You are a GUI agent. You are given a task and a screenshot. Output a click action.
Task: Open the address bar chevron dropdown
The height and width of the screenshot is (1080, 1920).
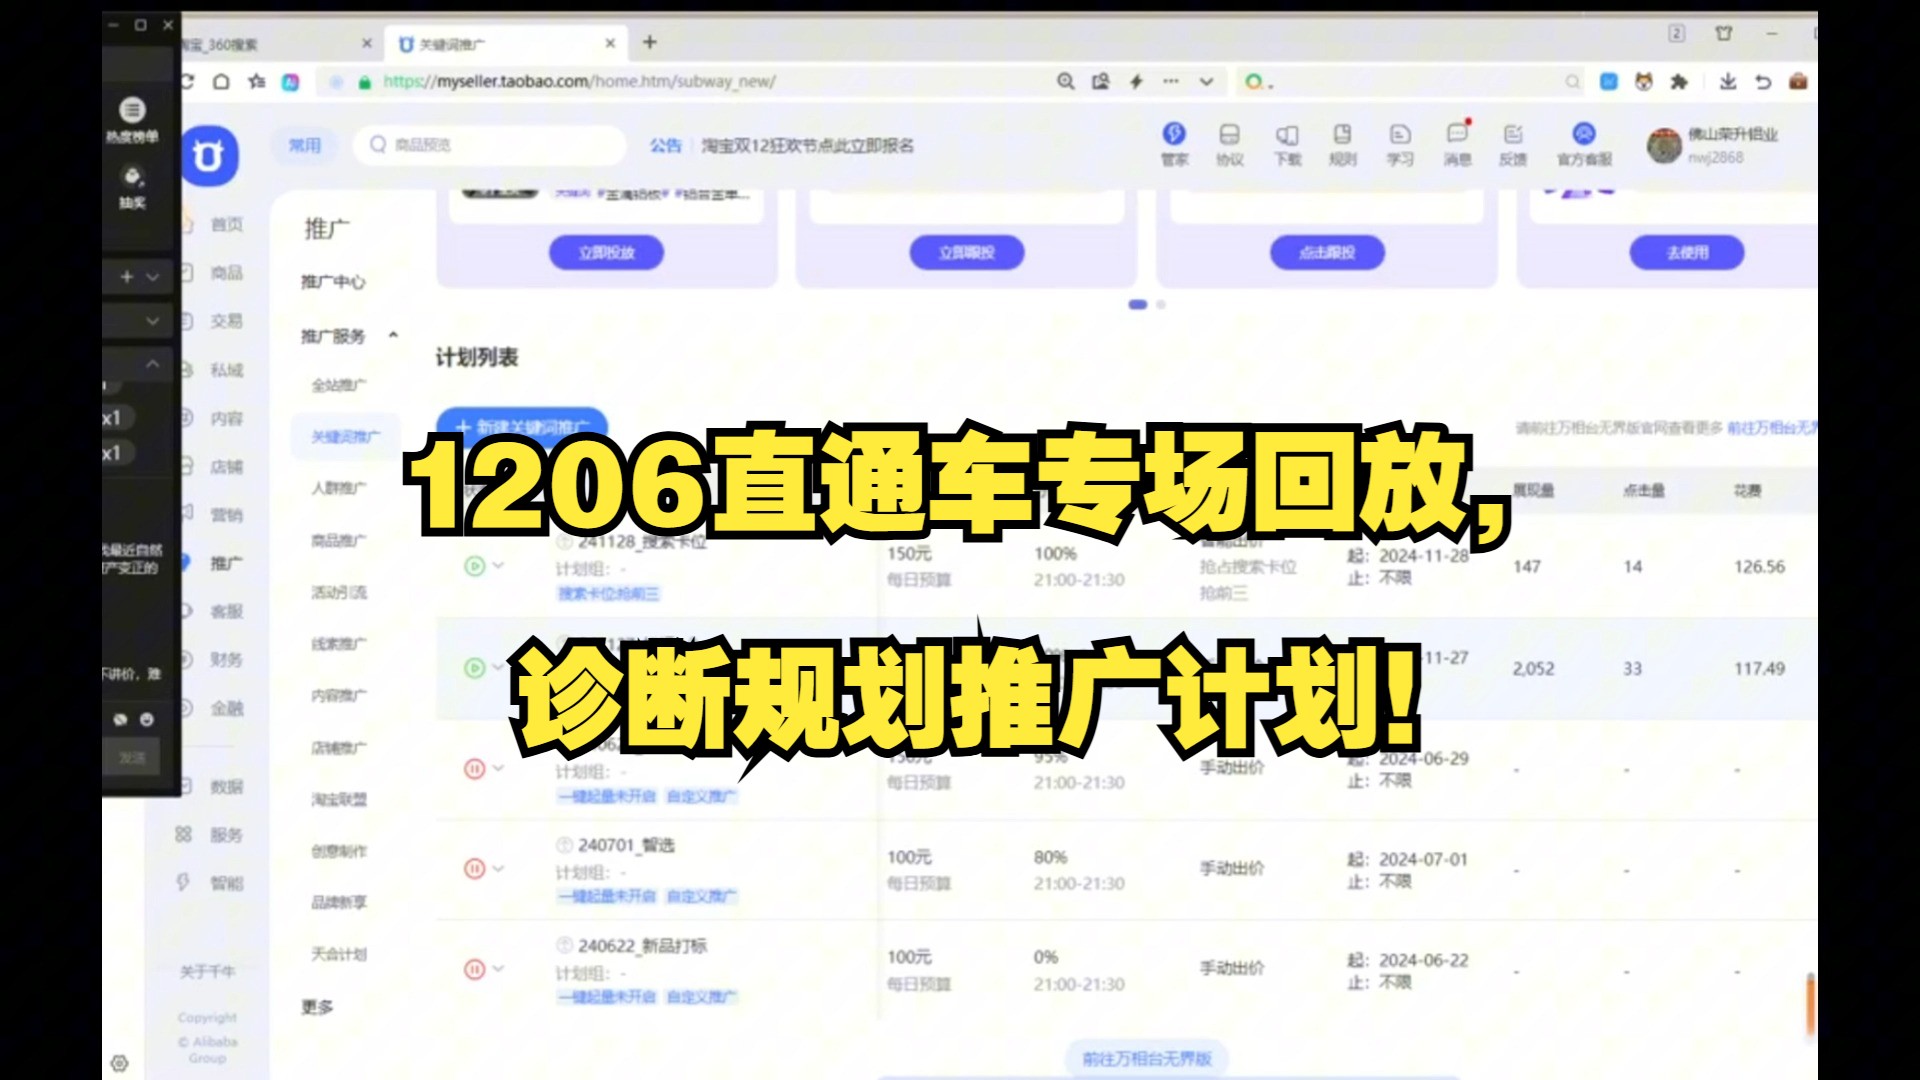(x=1207, y=82)
